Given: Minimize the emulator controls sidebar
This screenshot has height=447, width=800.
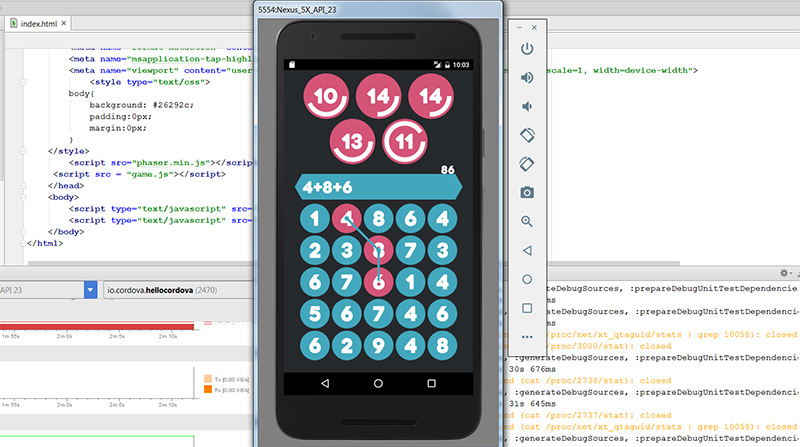Looking at the screenshot, I should pos(519,28).
